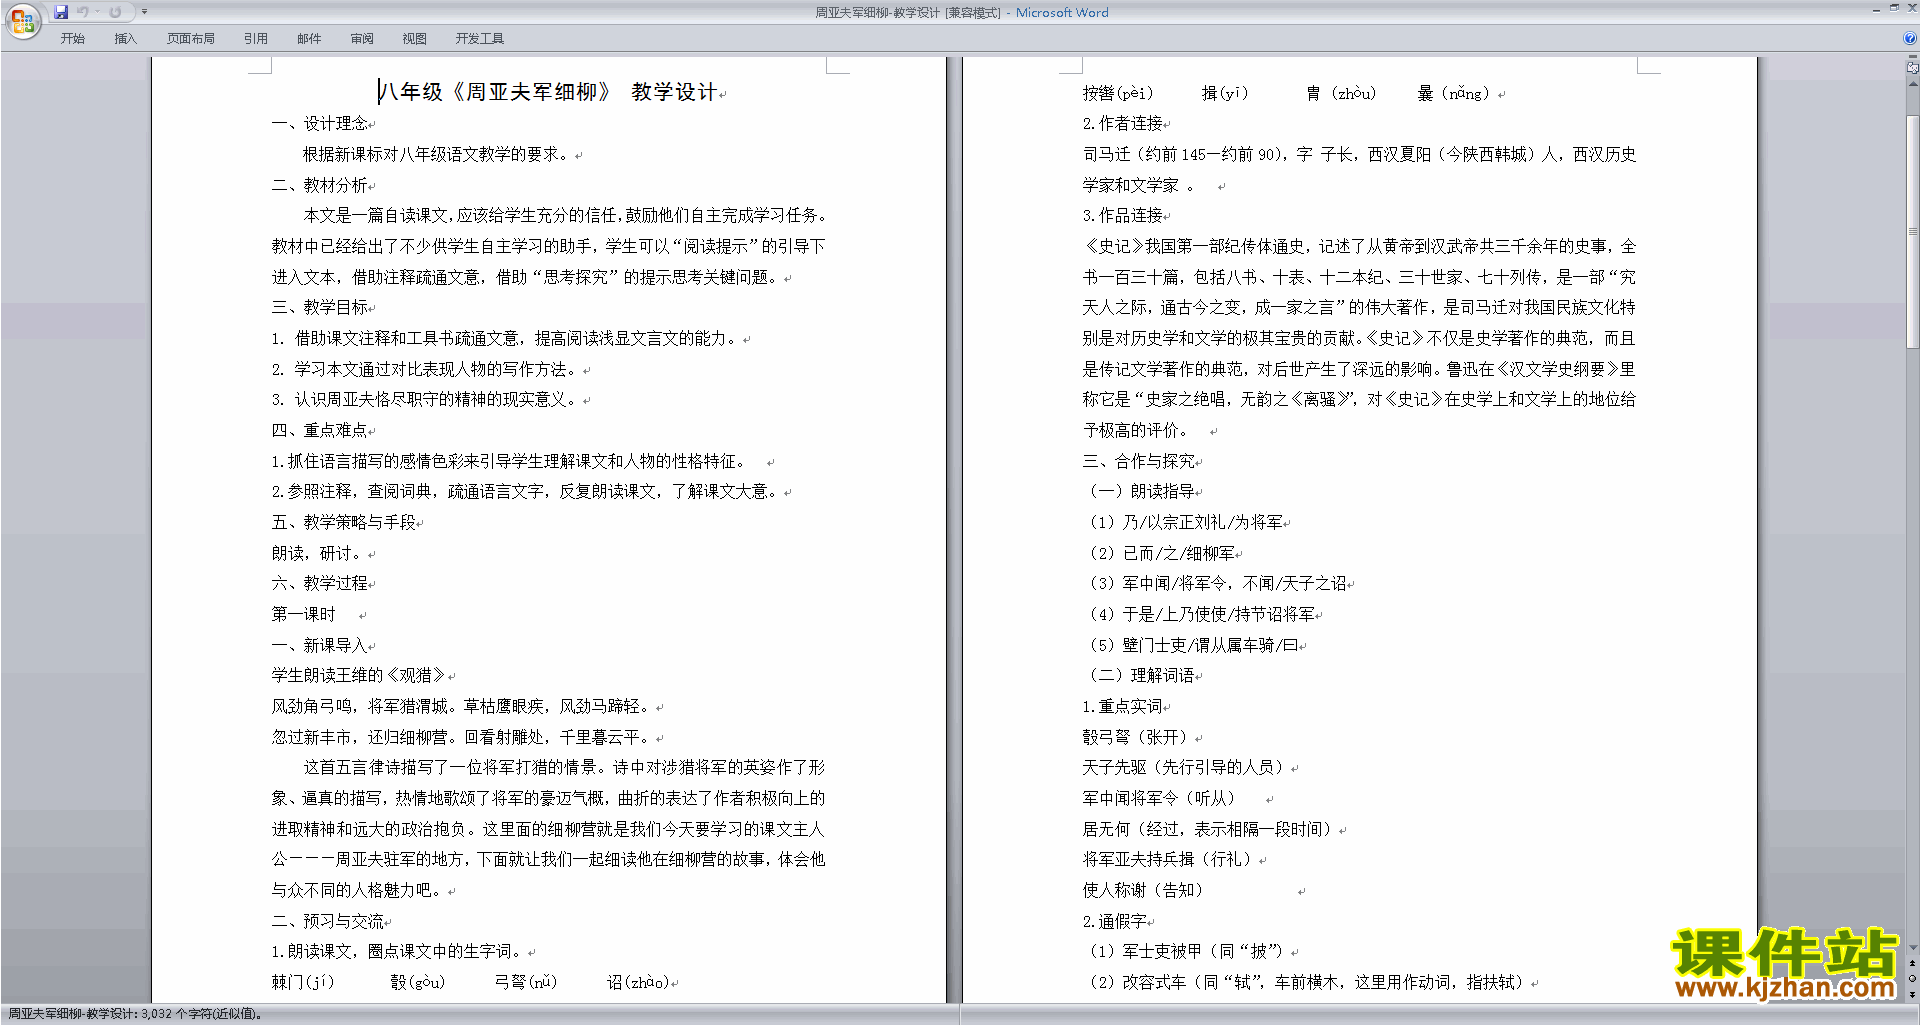
Task: Click the Next Page double-down arrow
Action: (x=1913, y=993)
